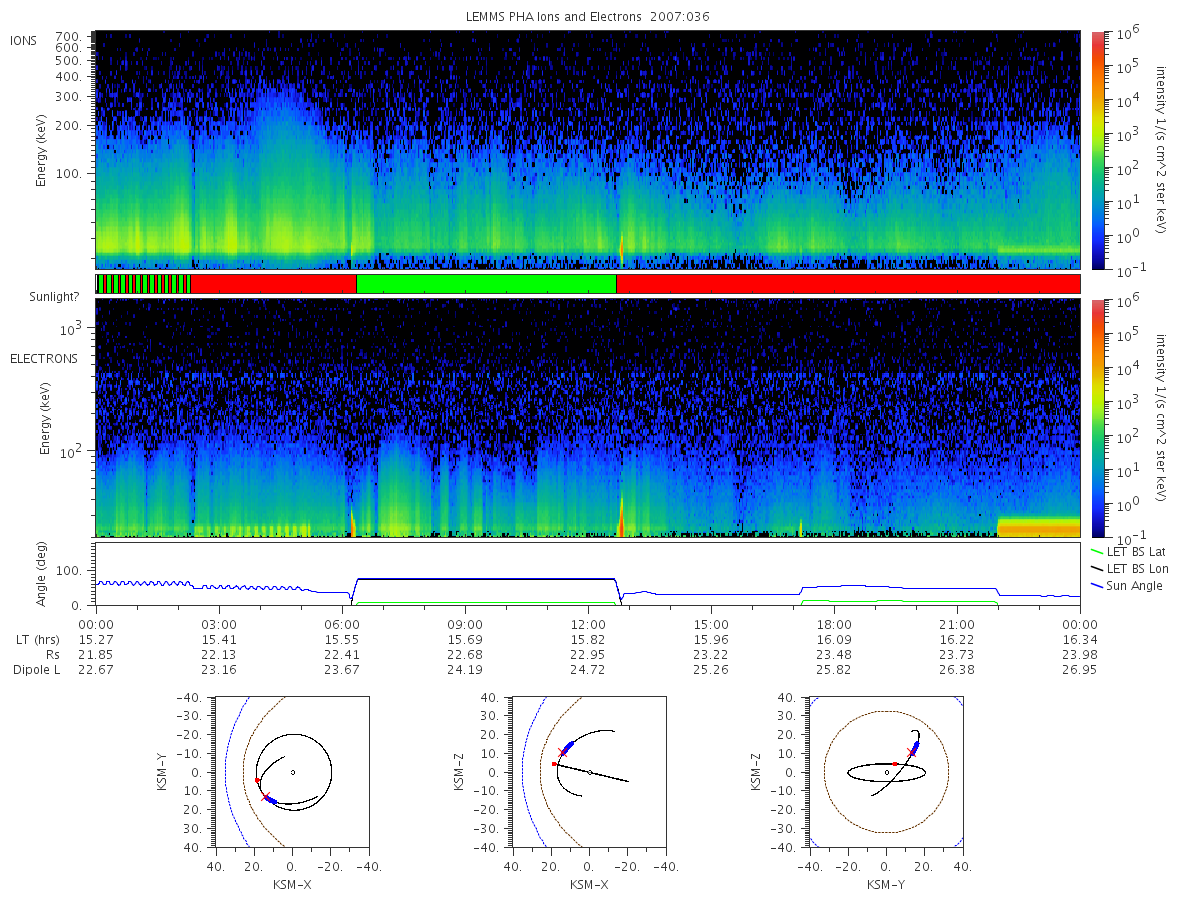Click the red spike in the electron spectrogram
The height and width of the screenshot is (900, 1200).
tap(621, 516)
